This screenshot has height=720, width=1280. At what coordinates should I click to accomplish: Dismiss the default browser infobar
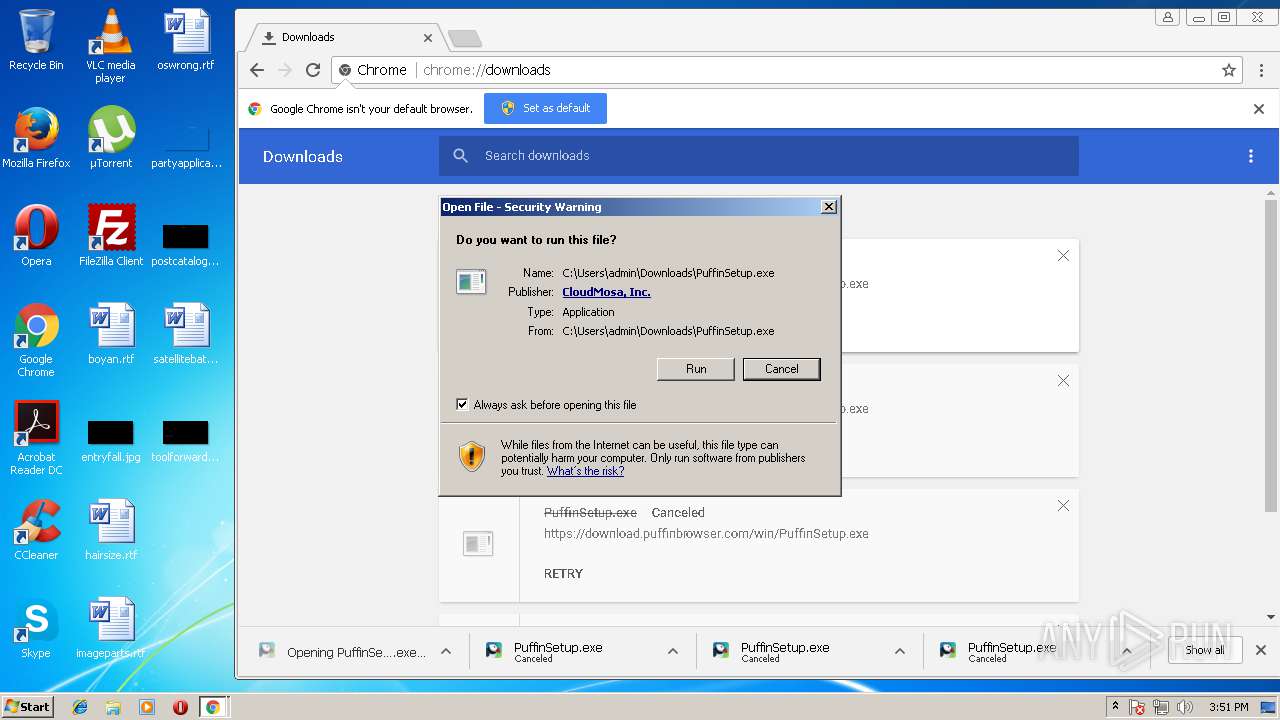click(1259, 109)
